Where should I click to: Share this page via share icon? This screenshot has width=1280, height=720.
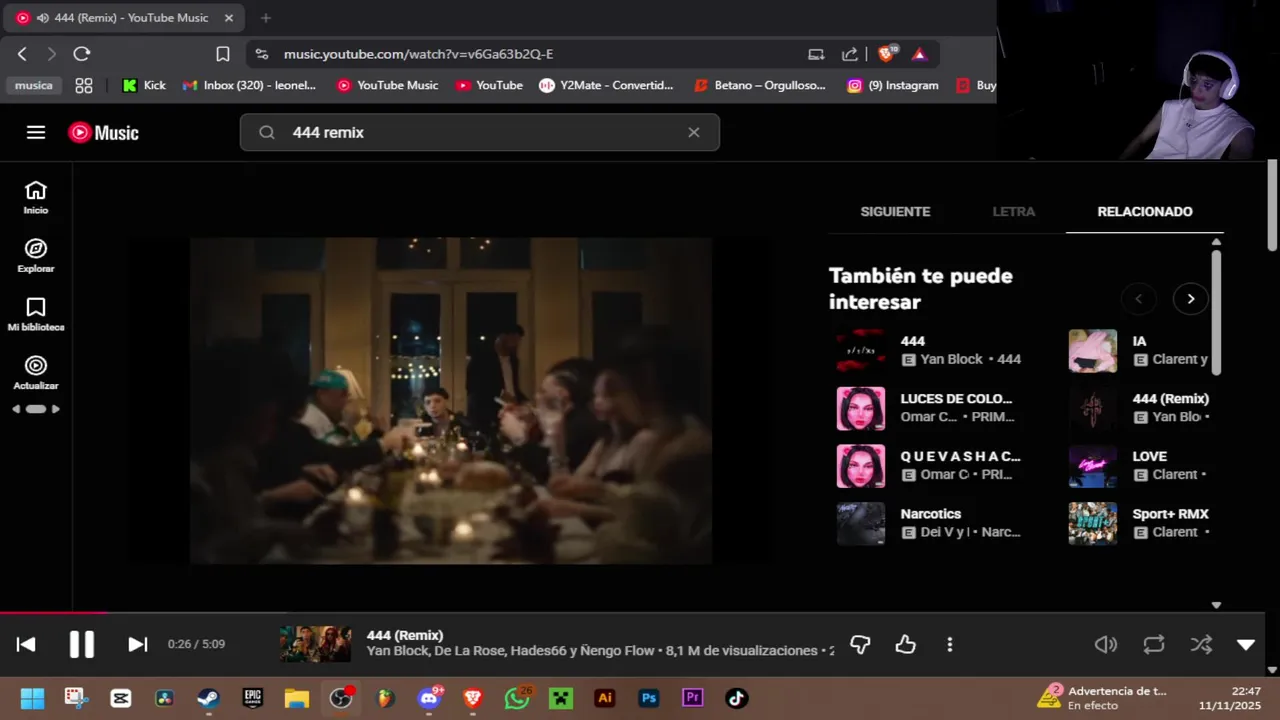coord(850,54)
